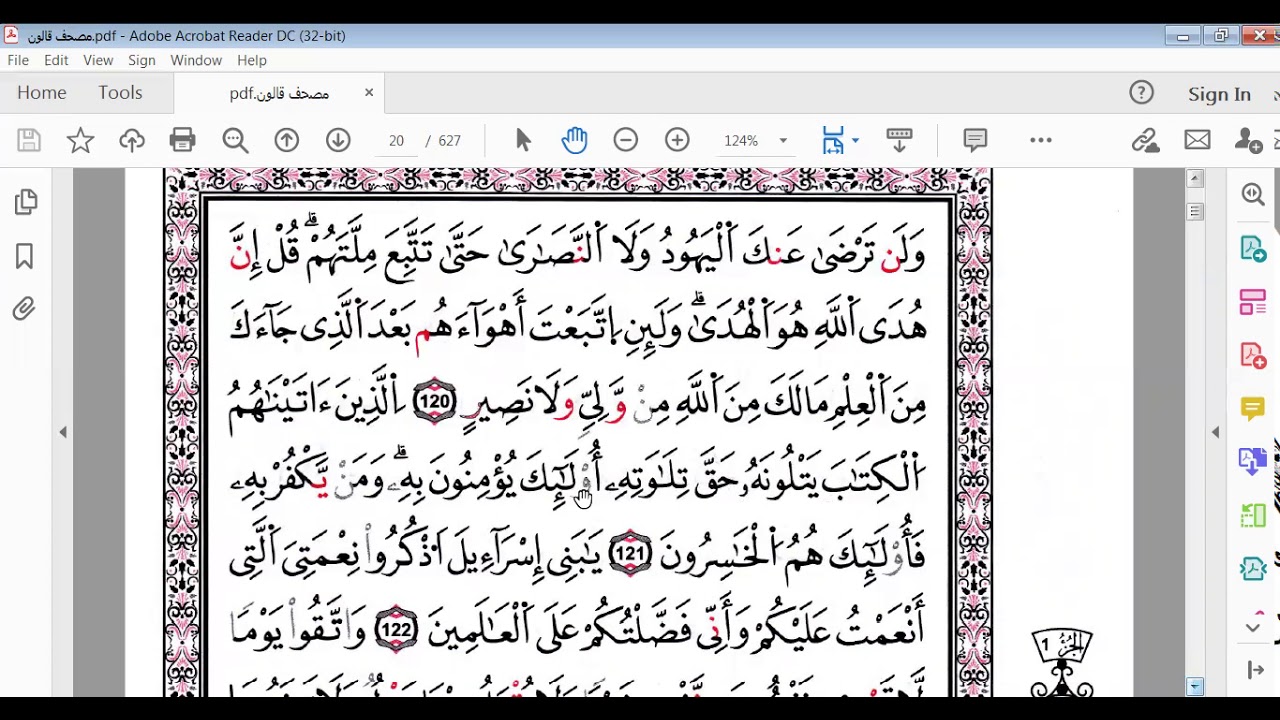Viewport: 1280px width, 720px height.
Task: Click the scrolling mode keyboard icon
Action: (899, 141)
